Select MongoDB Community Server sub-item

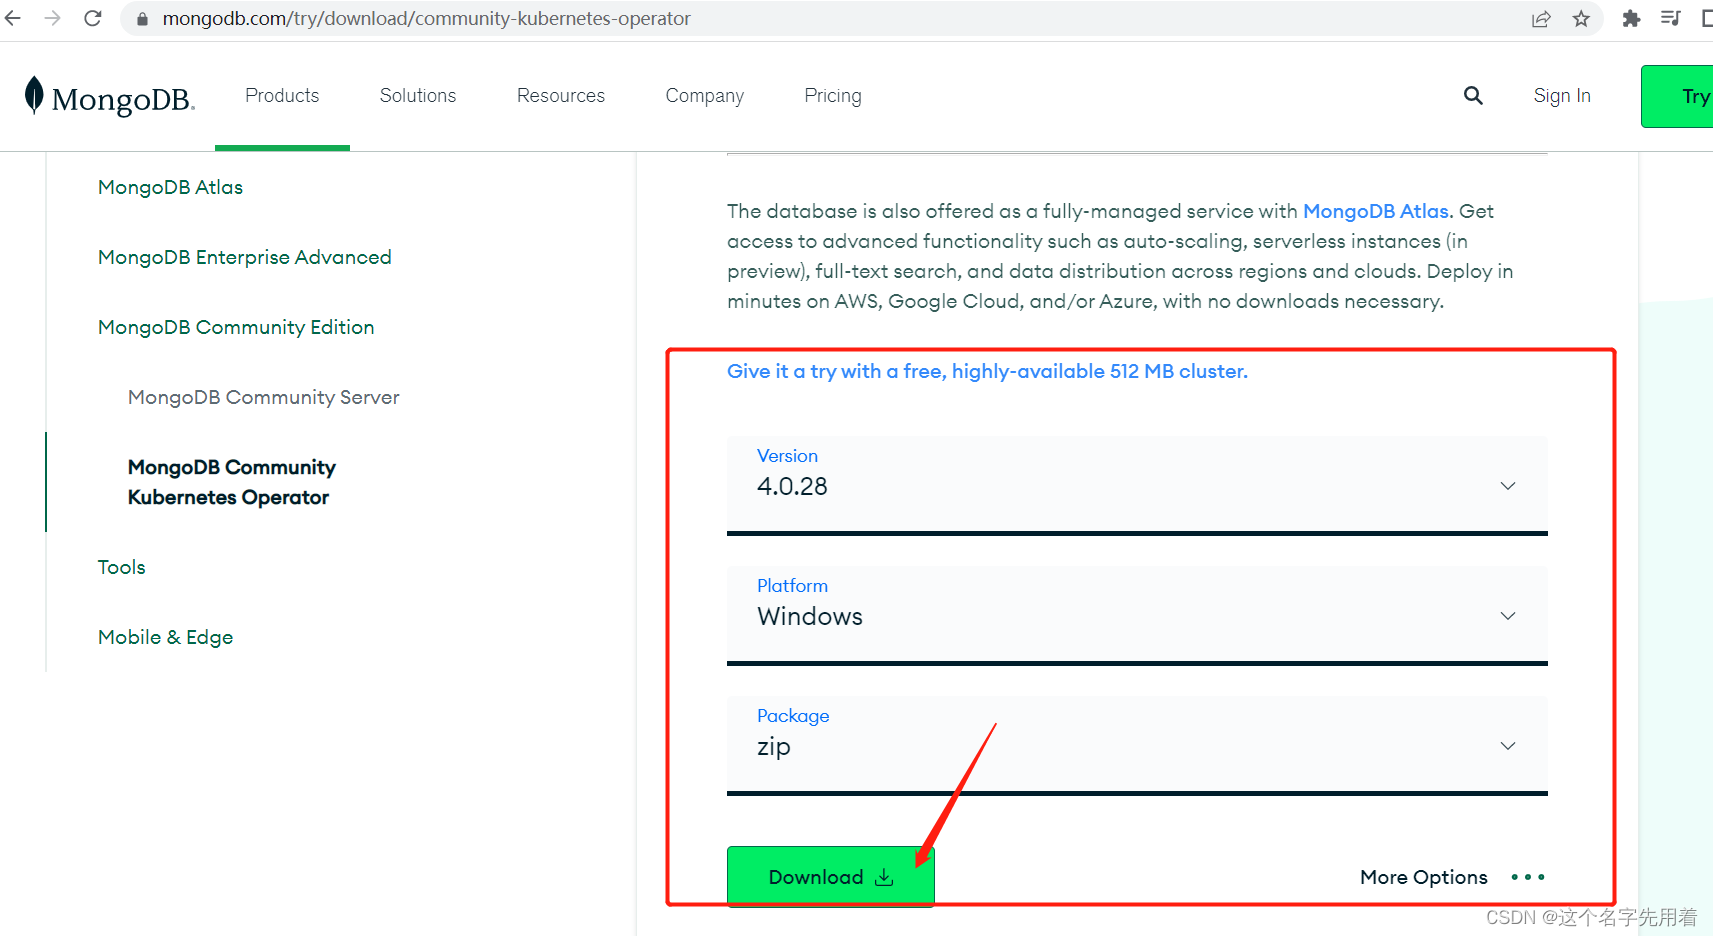[x=264, y=397]
